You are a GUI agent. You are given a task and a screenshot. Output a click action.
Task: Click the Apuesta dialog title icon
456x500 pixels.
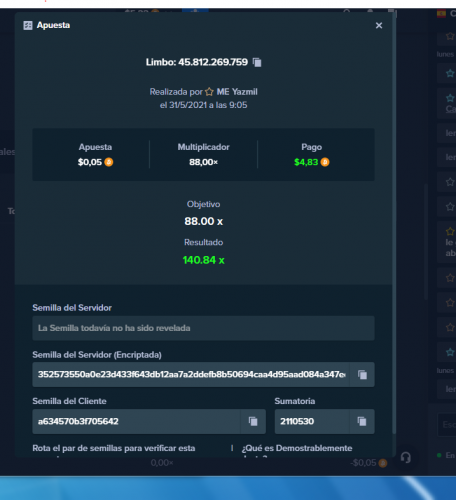click(28, 25)
